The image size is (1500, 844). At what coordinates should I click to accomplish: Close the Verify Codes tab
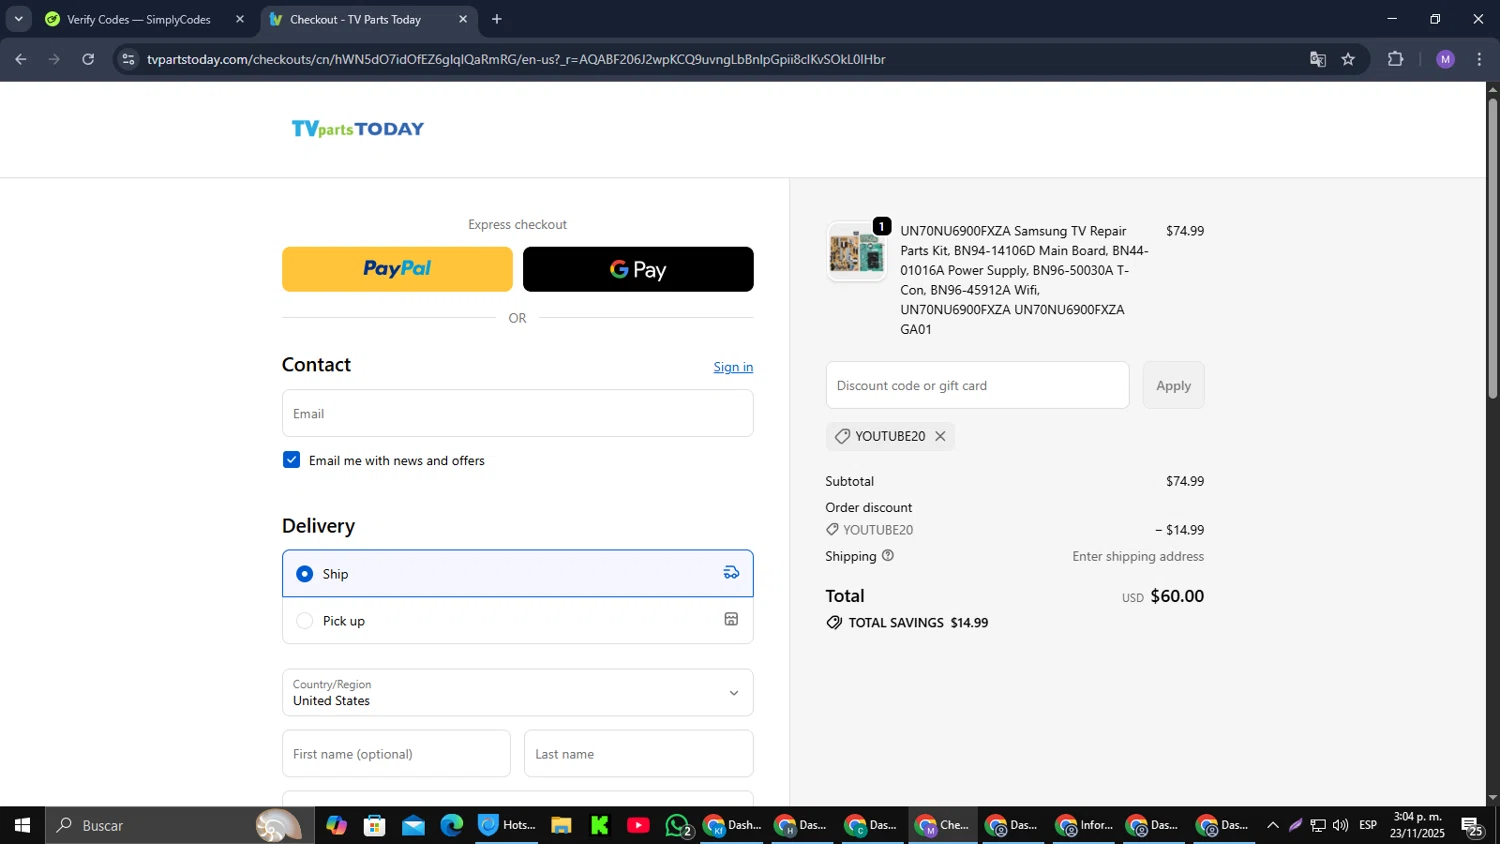click(240, 19)
